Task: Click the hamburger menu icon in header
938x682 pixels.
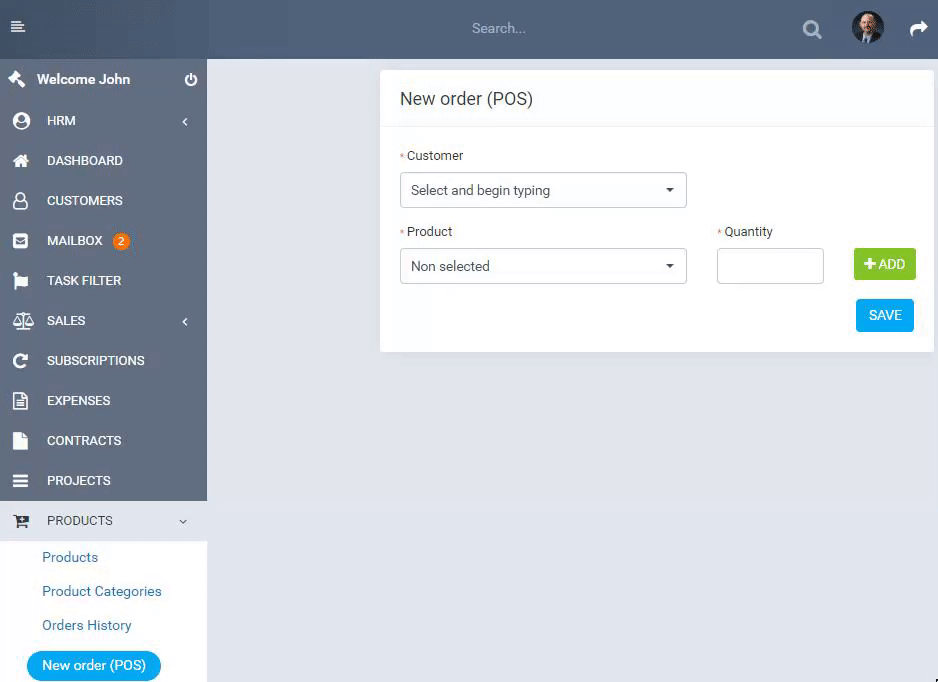Action: pyautogui.click(x=18, y=27)
